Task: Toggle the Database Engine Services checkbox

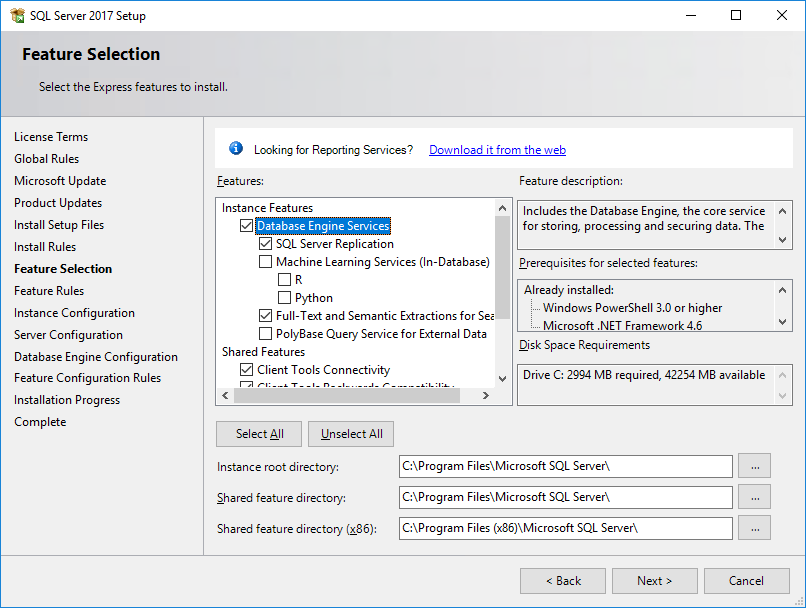Action: 247,226
